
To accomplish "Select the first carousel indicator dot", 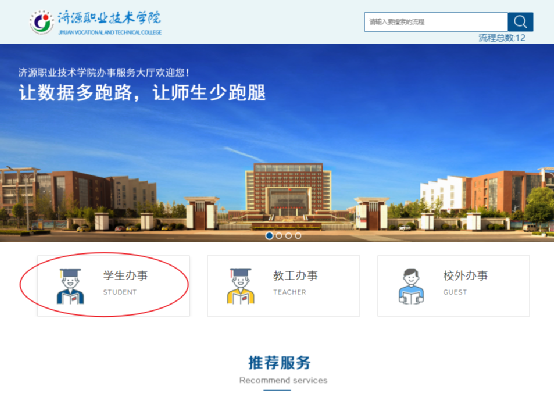I will [269, 235].
